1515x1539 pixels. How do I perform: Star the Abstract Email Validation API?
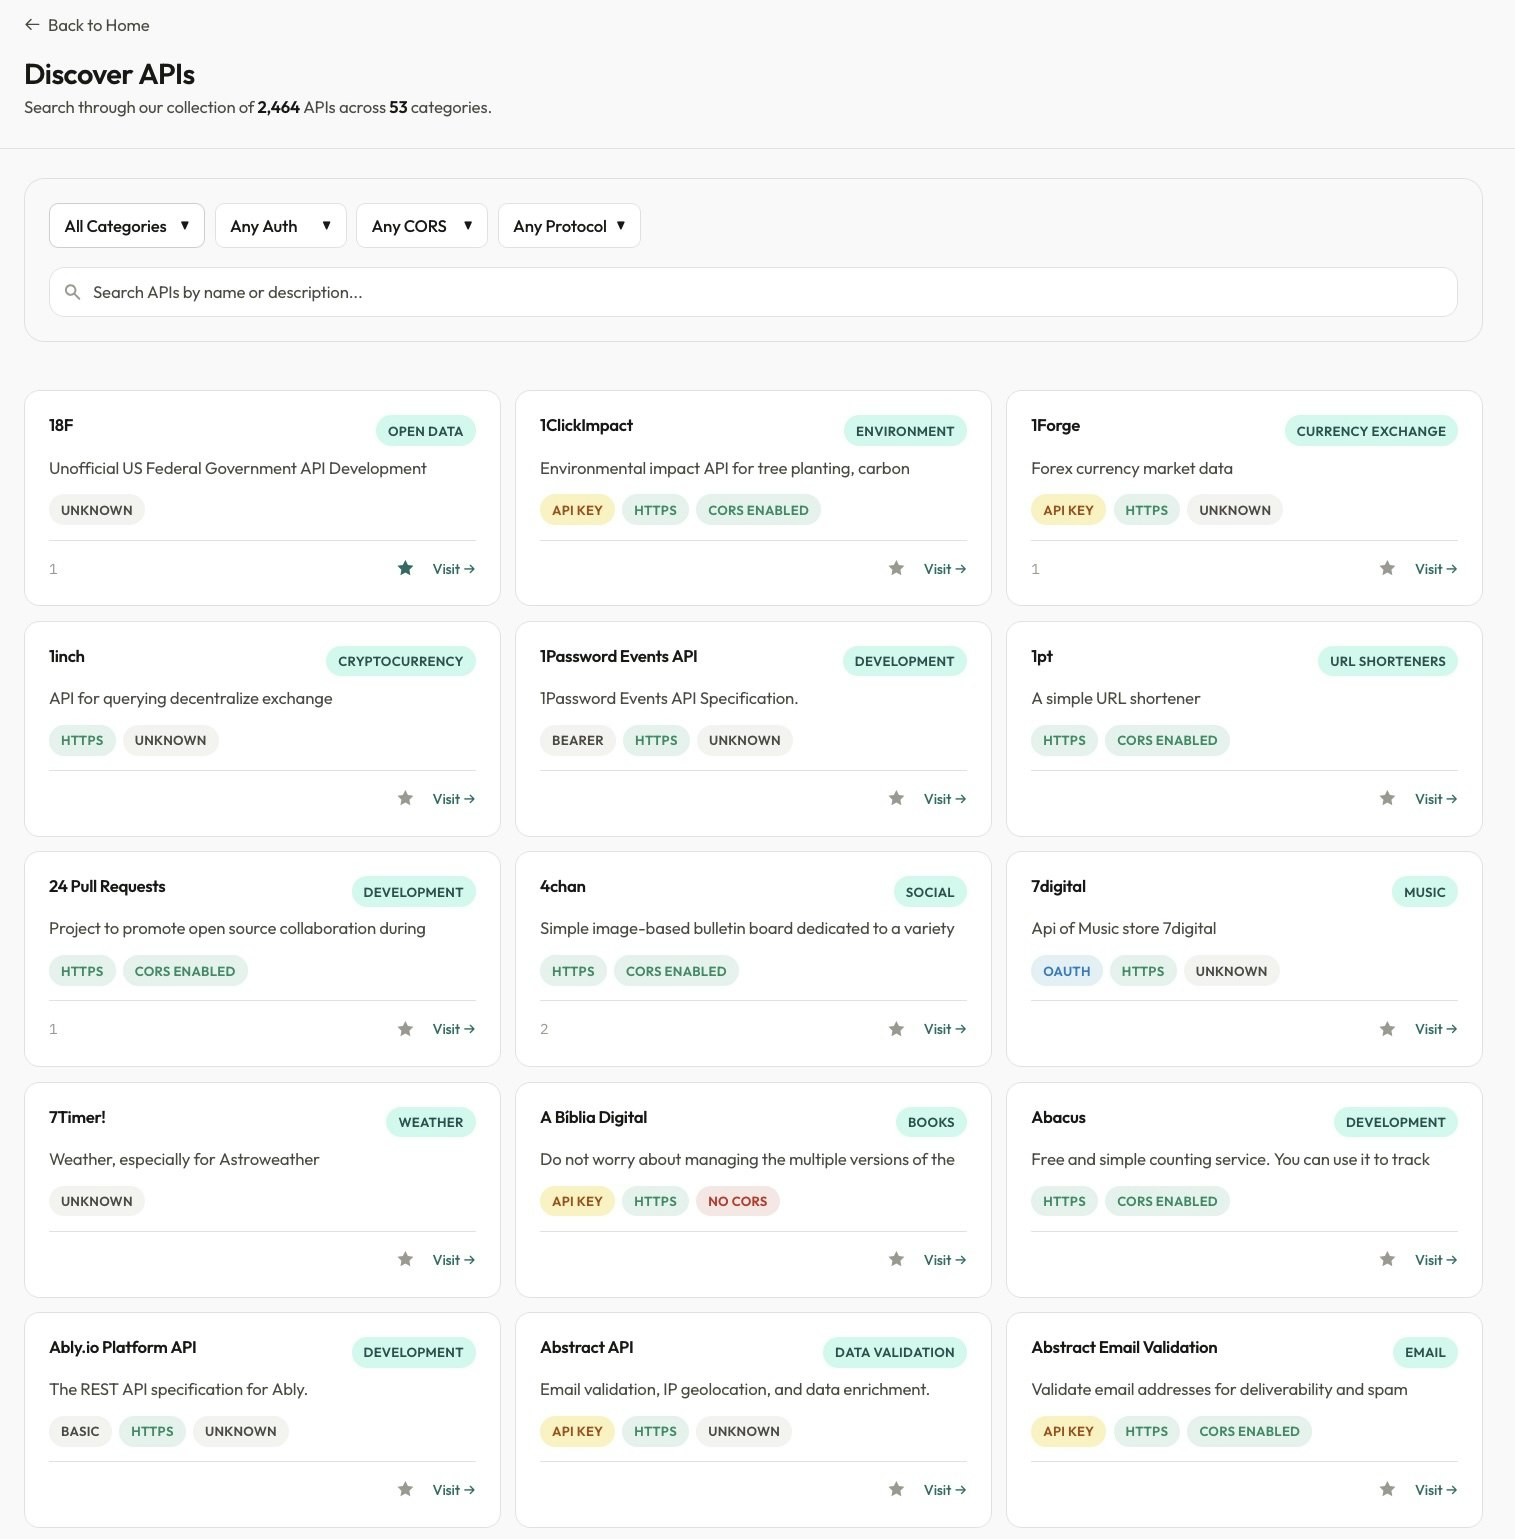[1387, 1490]
